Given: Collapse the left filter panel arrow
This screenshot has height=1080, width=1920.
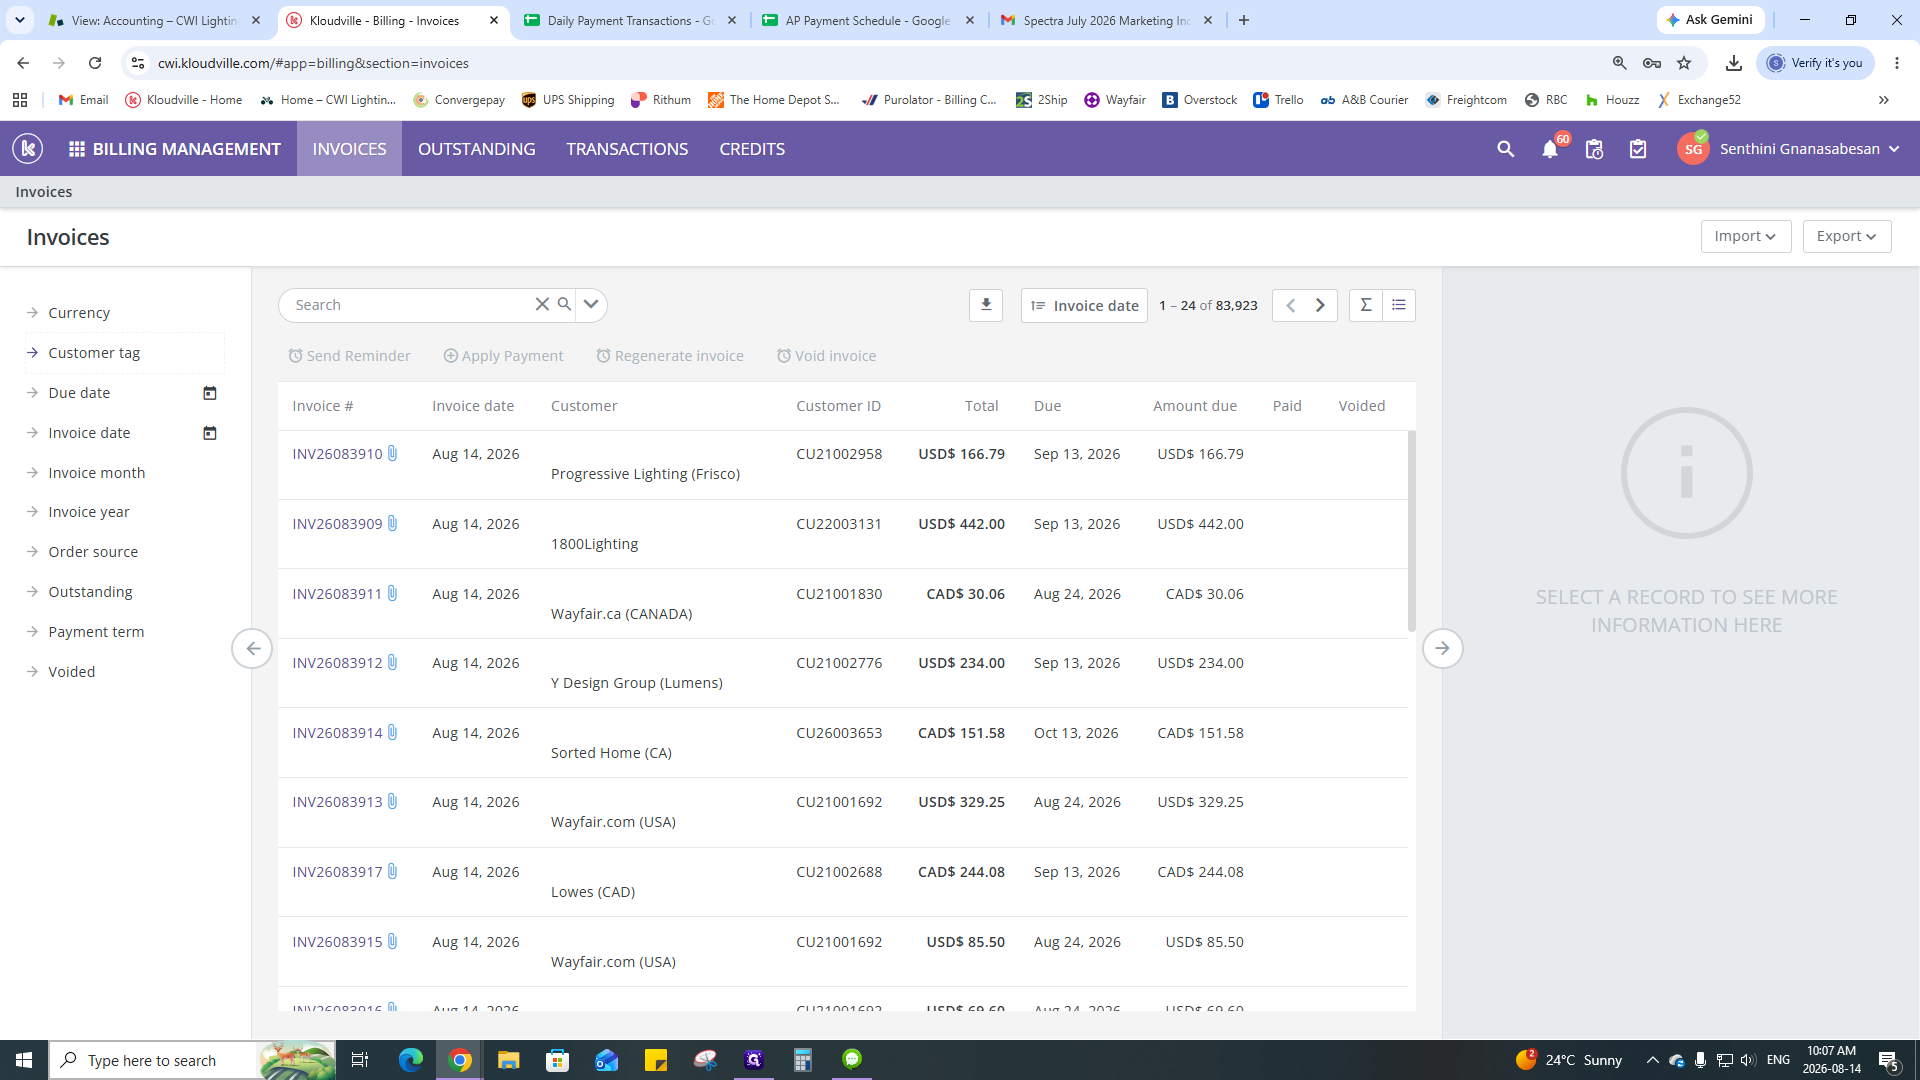Looking at the screenshot, I should click(252, 648).
